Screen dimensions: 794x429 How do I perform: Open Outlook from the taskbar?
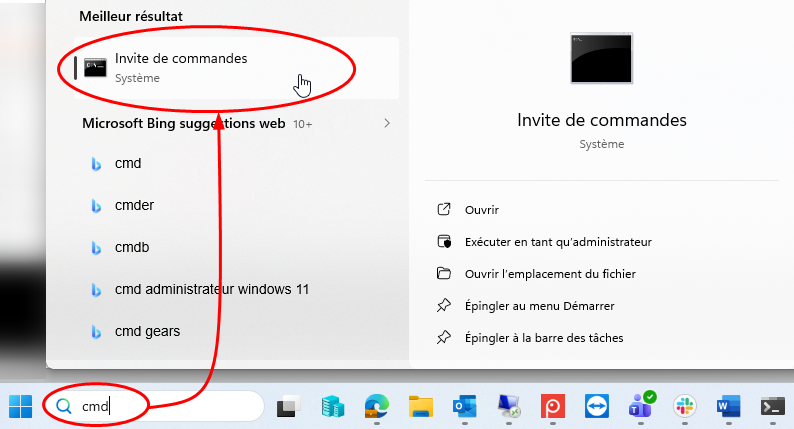(464, 406)
